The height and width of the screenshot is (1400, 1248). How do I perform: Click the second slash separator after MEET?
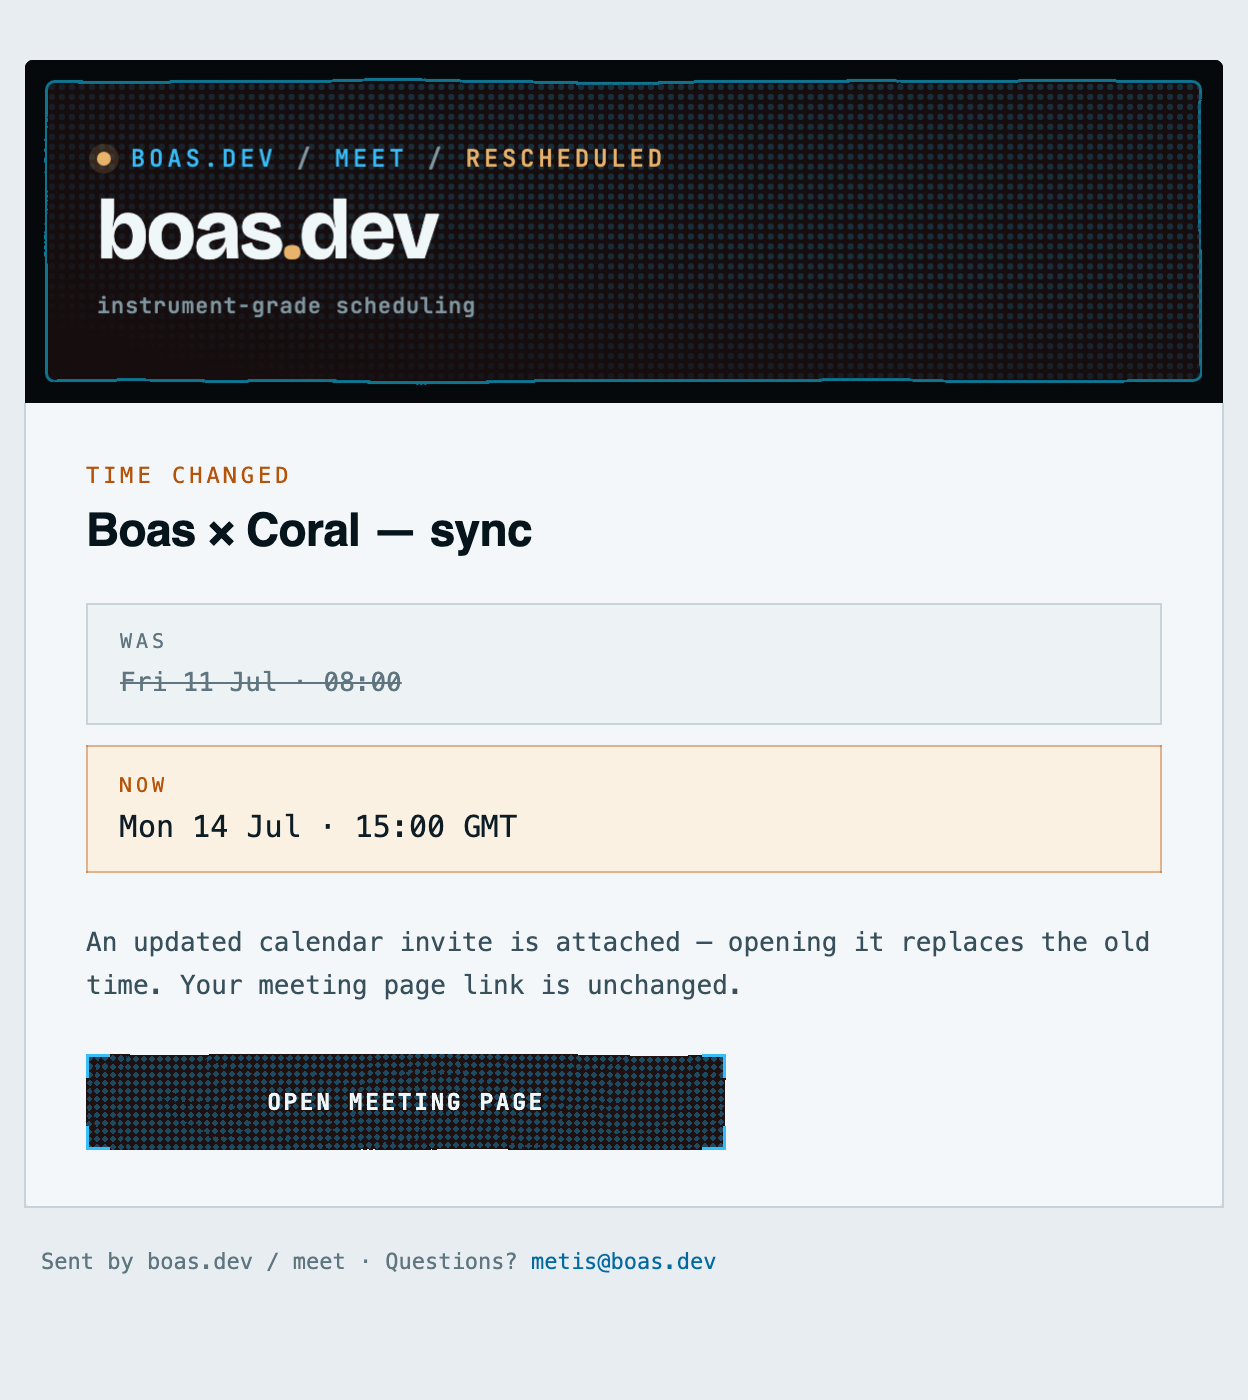[x=436, y=158]
